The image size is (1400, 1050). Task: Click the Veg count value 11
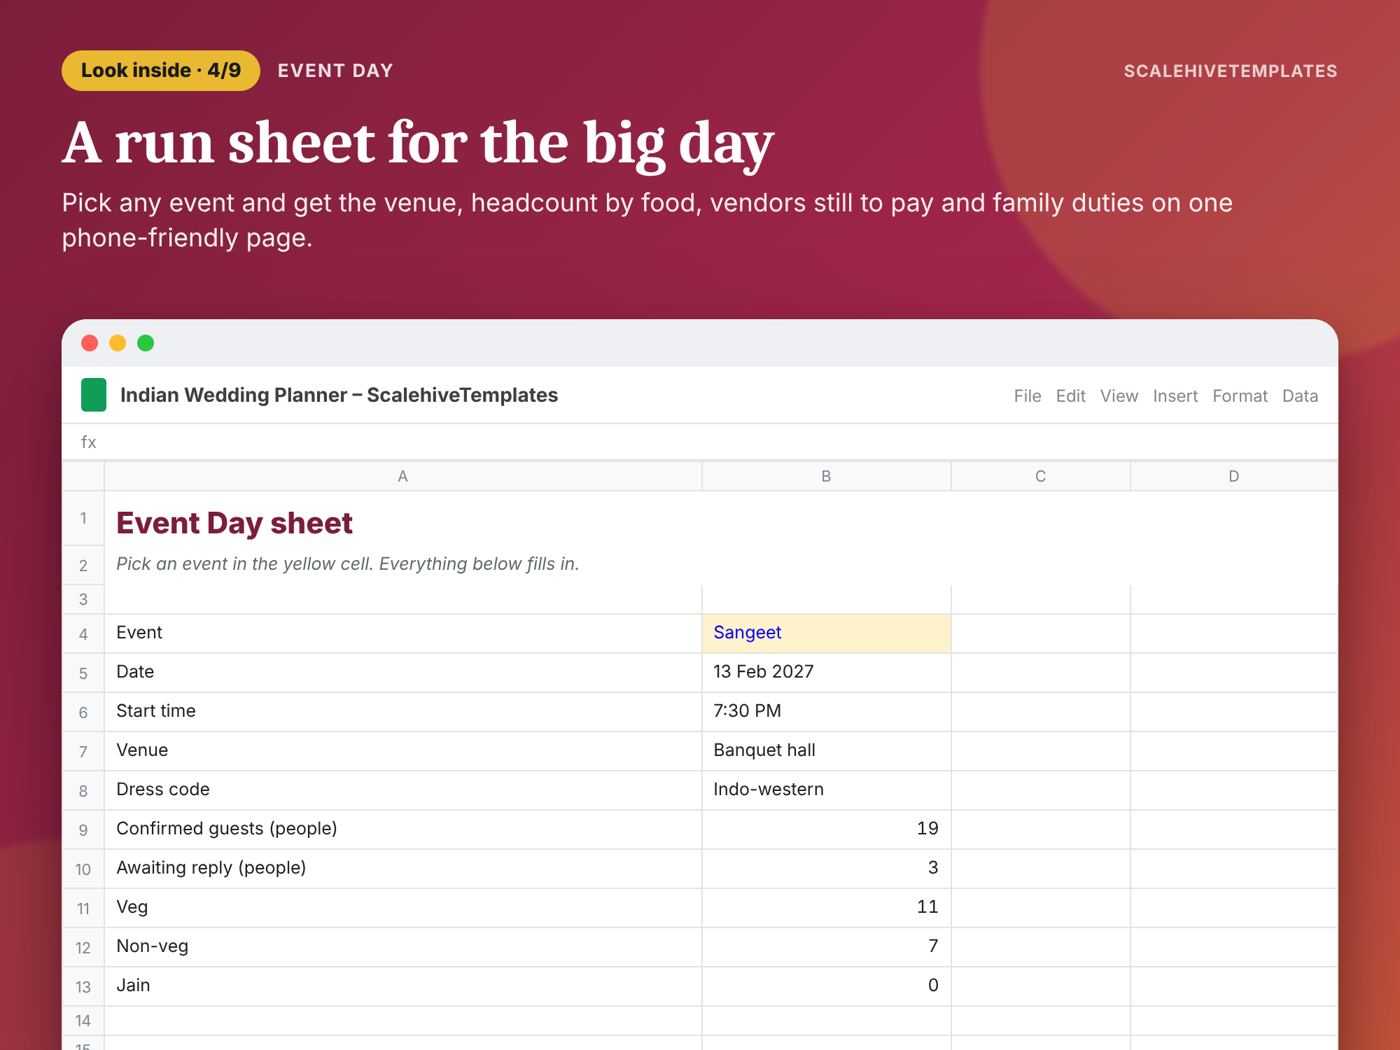(x=826, y=907)
